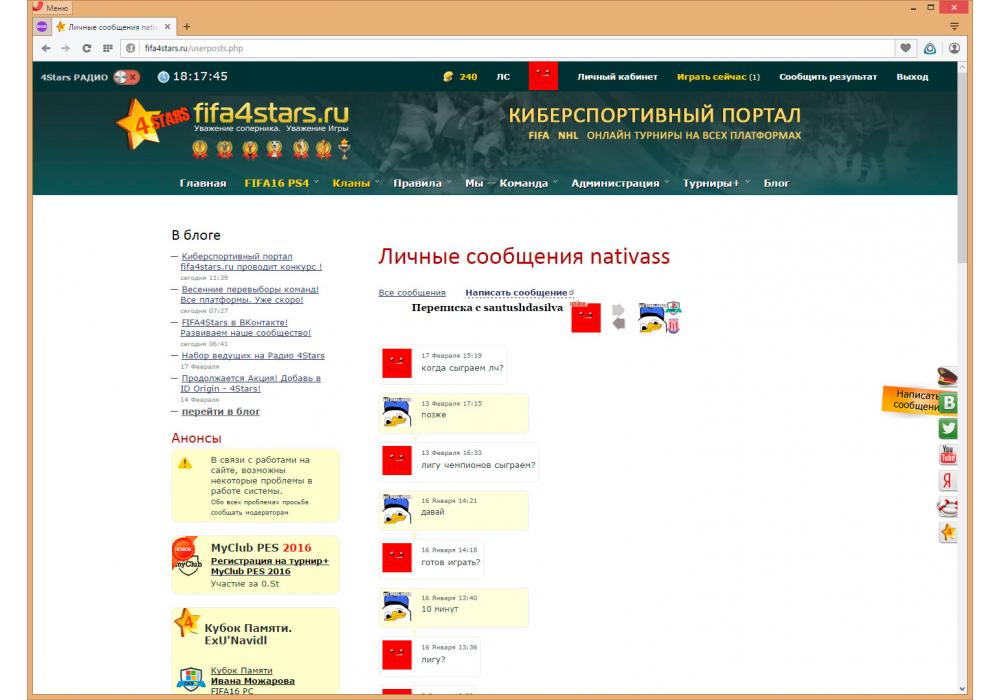Click duck avatar on message давай
The image size is (1000, 700).
coord(397,509)
